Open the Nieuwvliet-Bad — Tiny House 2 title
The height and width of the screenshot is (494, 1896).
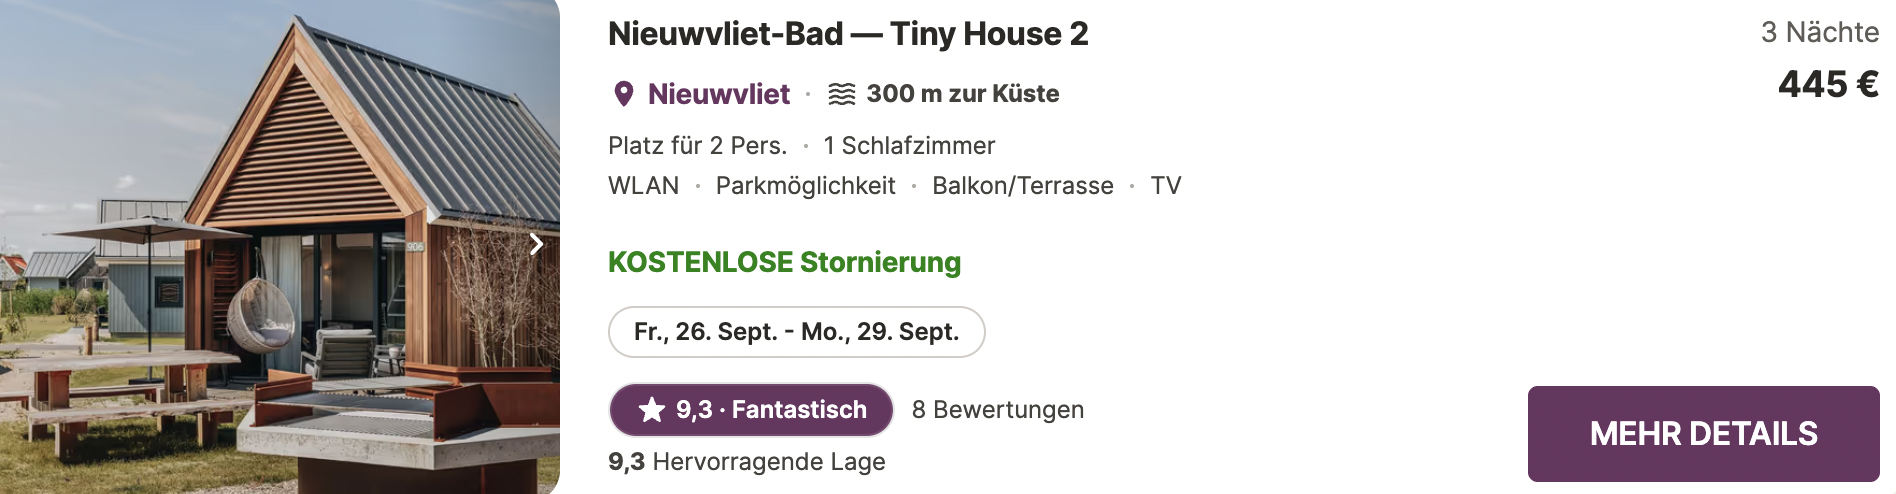(x=847, y=34)
